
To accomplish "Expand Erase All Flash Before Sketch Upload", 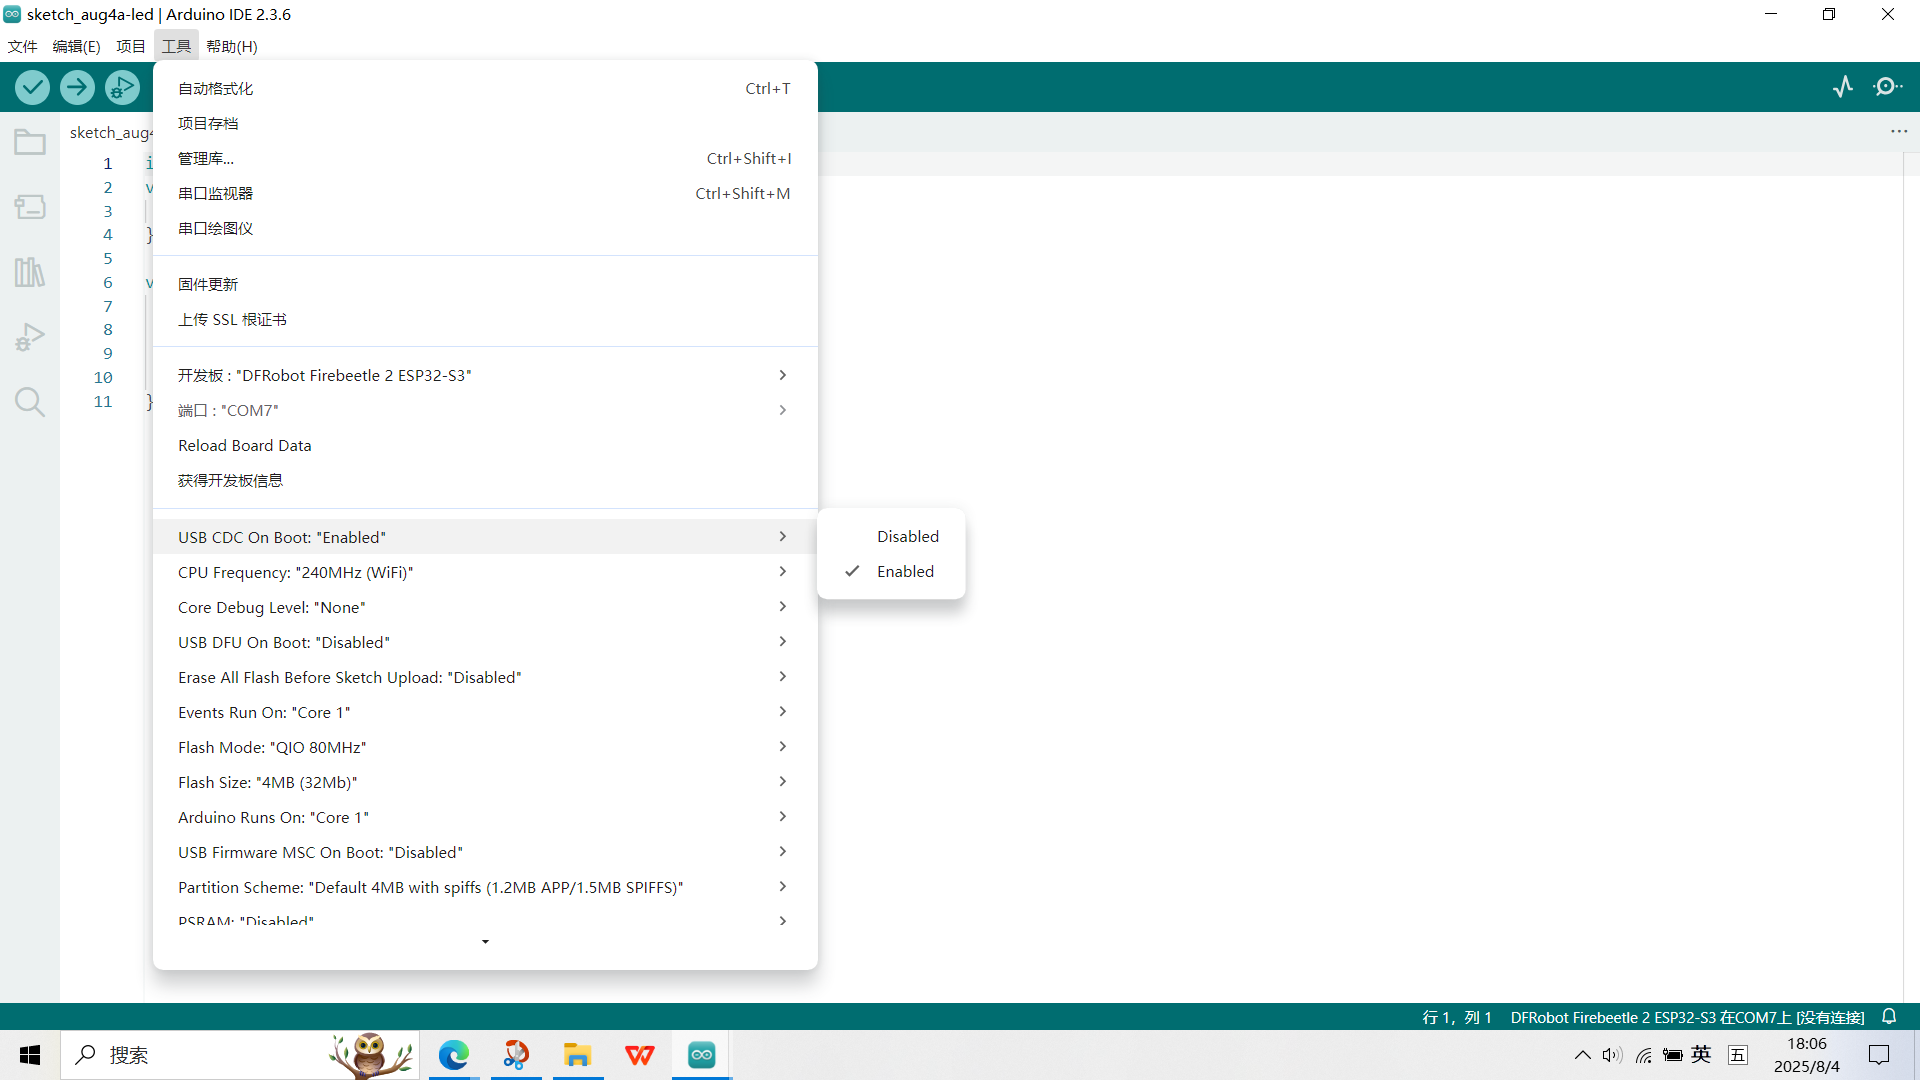I will pos(485,677).
